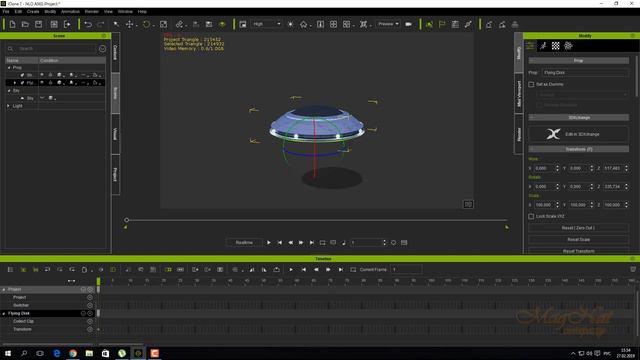Switch to the Content side tab
This screenshot has height=360, width=640.
point(116,53)
